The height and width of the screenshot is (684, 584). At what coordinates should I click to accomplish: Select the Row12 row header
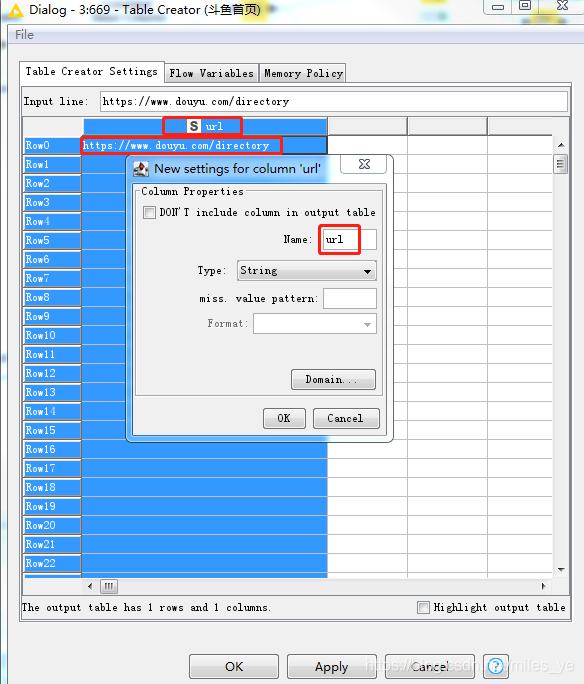52,373
